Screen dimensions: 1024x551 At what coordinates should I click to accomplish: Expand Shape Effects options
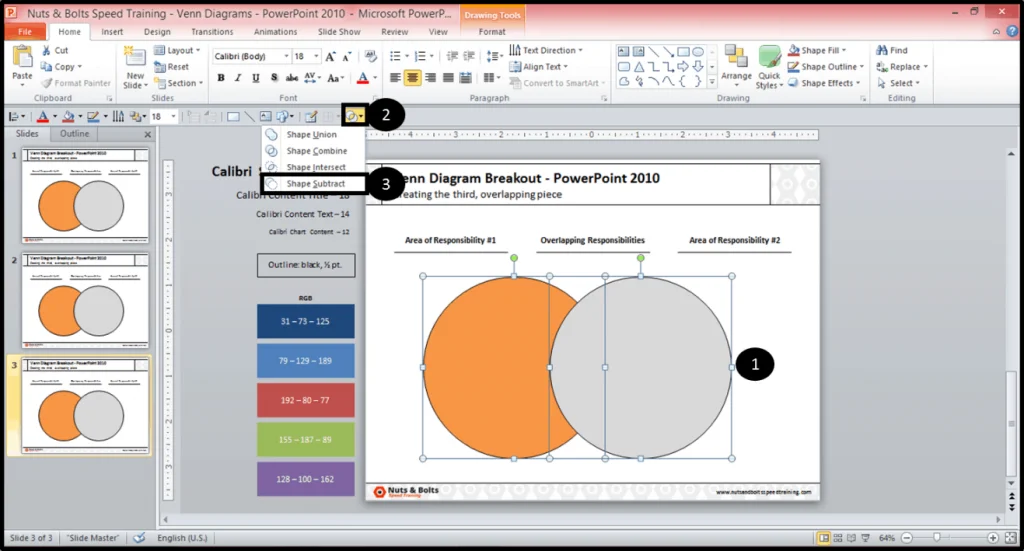824,83
